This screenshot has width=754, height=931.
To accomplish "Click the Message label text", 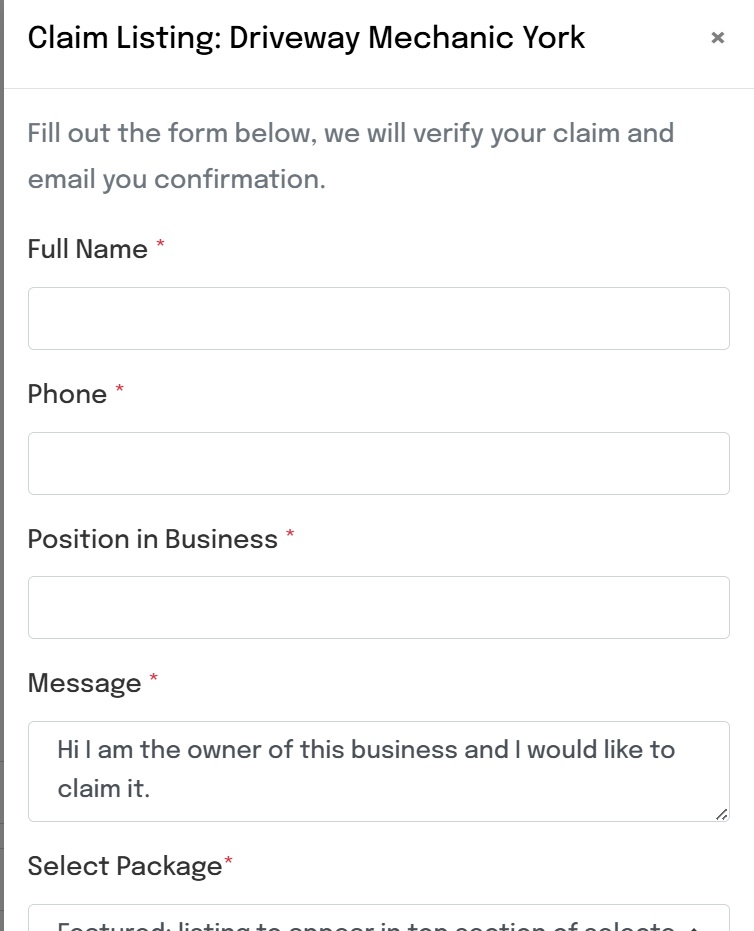I will point(85,683).
